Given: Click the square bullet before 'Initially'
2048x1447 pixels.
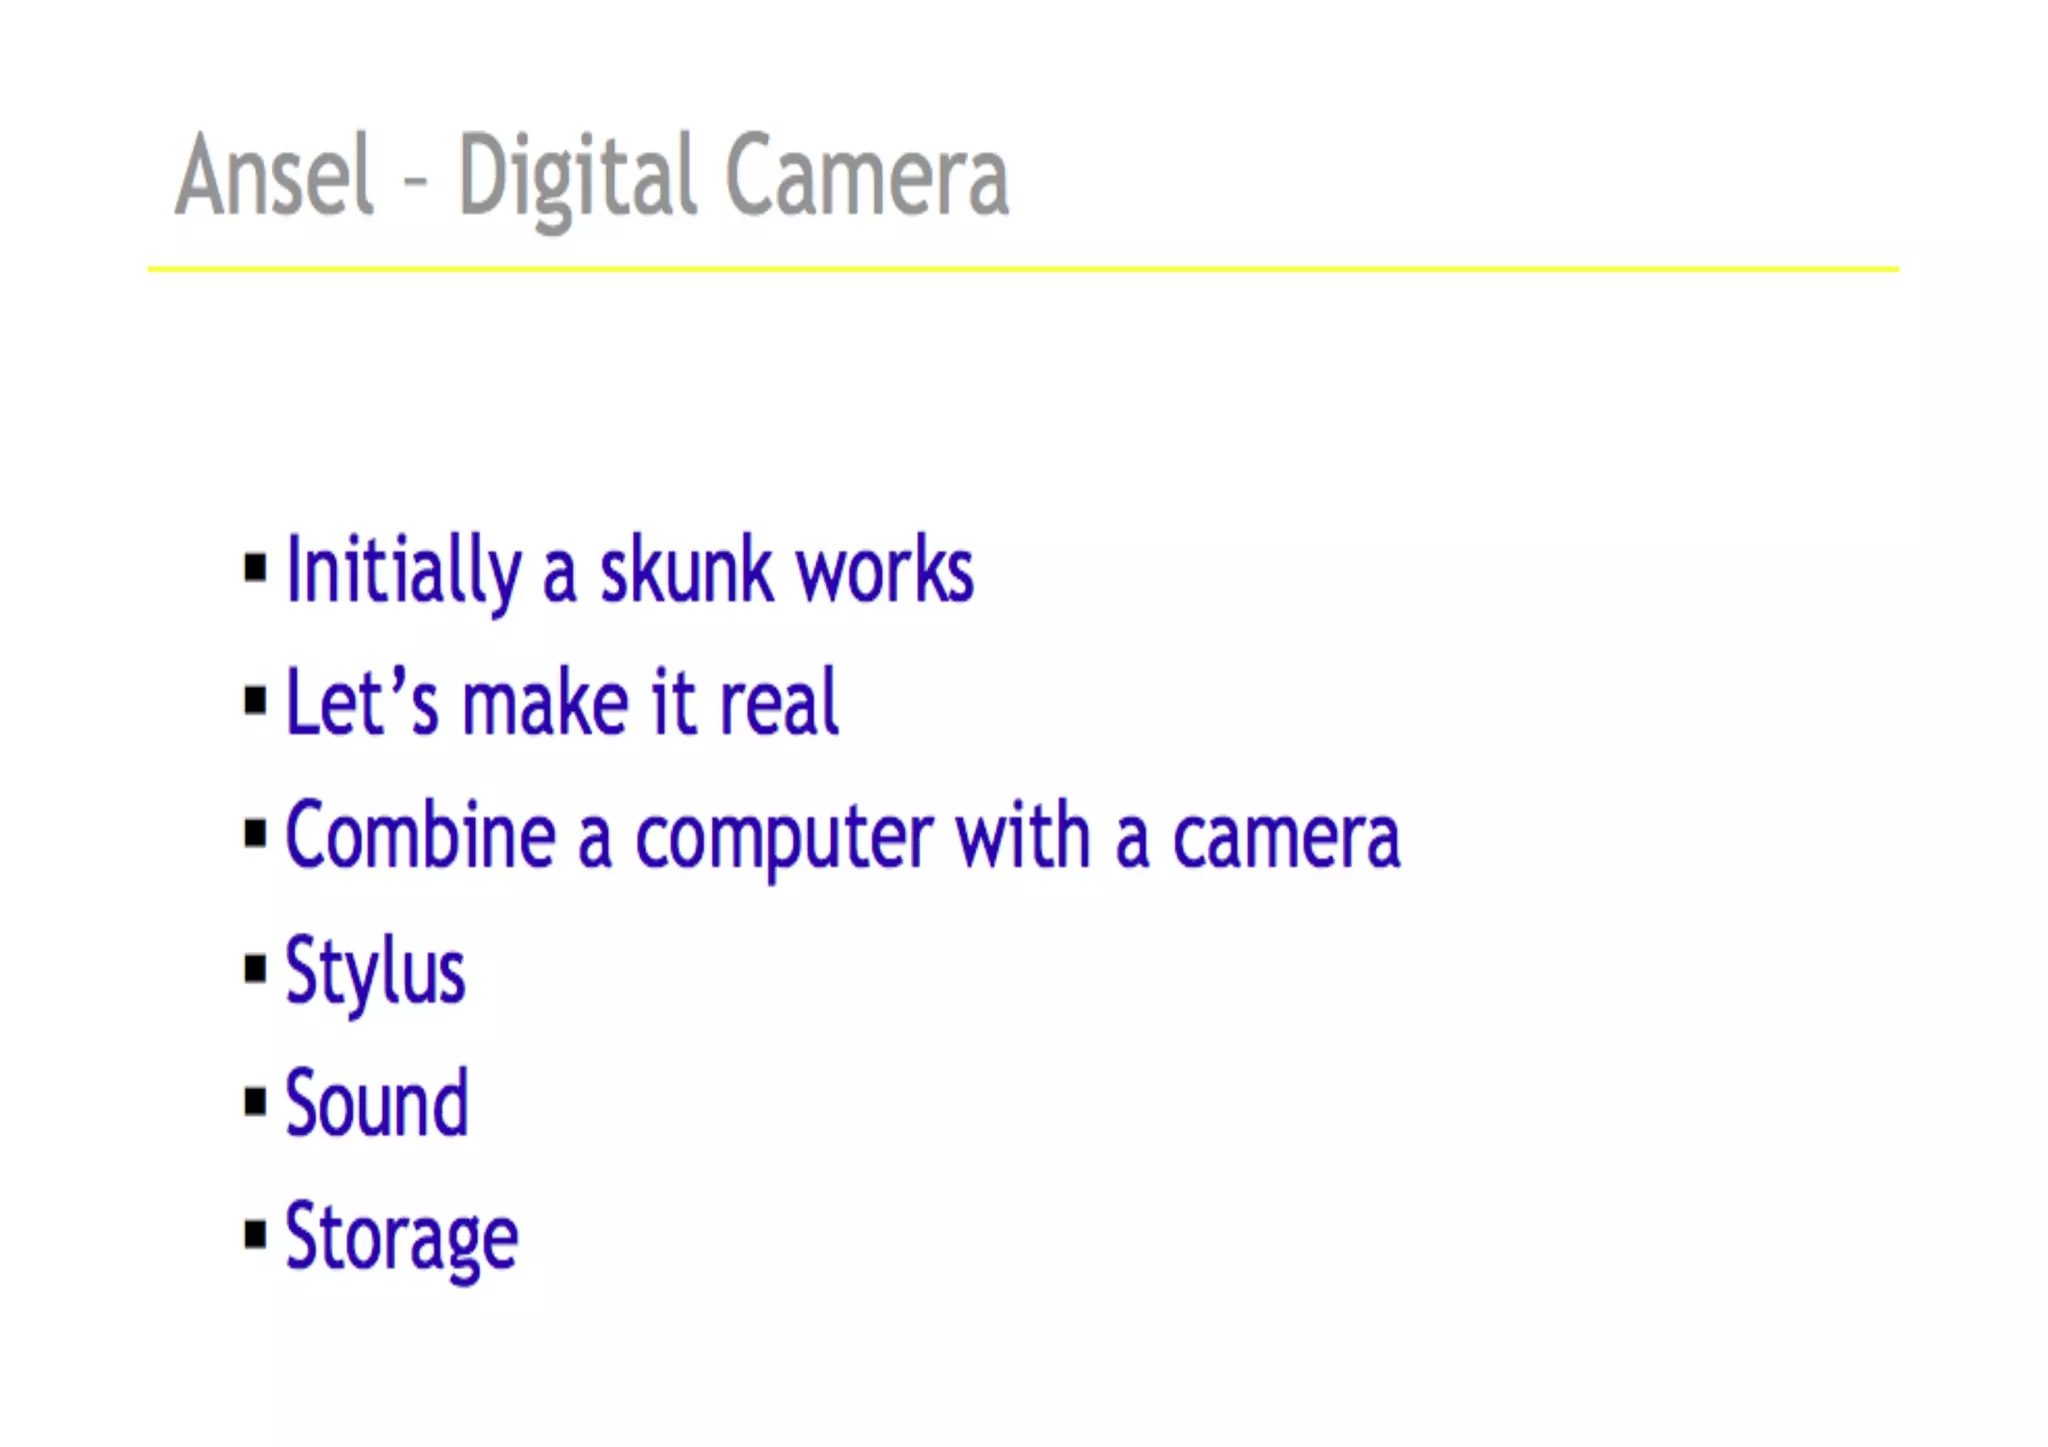Looking at the screenshot, I should click(x=256, y=568).
